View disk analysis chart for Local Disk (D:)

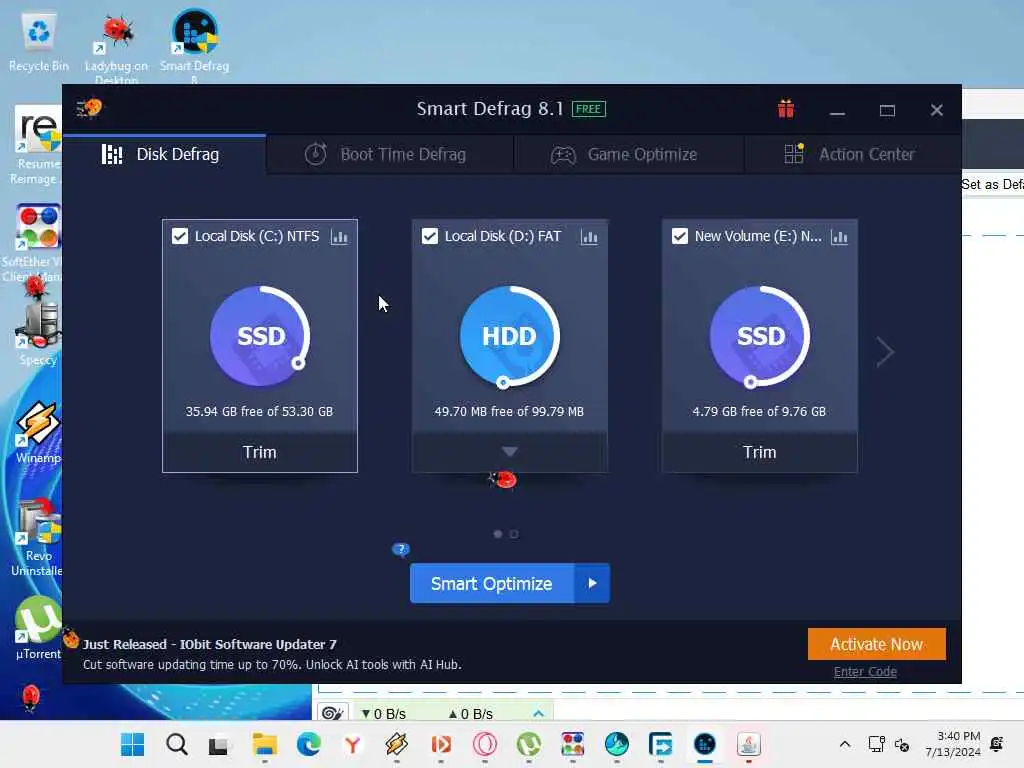point(589,237)
